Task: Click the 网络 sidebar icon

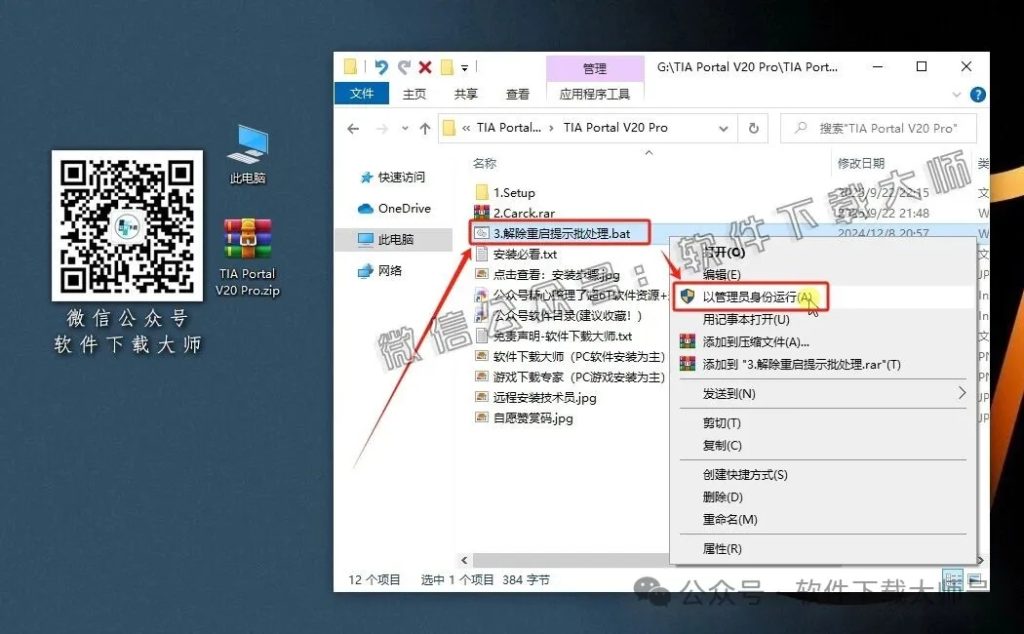Action: pyautogui.click(x=366, y=268)
